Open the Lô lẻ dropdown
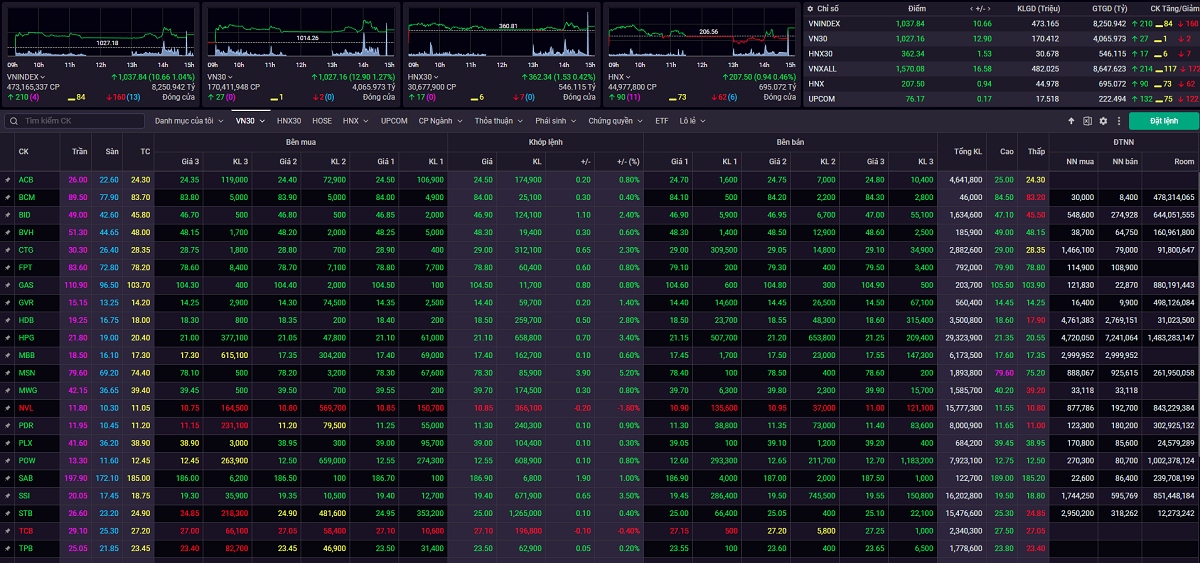The height and width of the screenshot is (563, 1200). pos(693,121)
